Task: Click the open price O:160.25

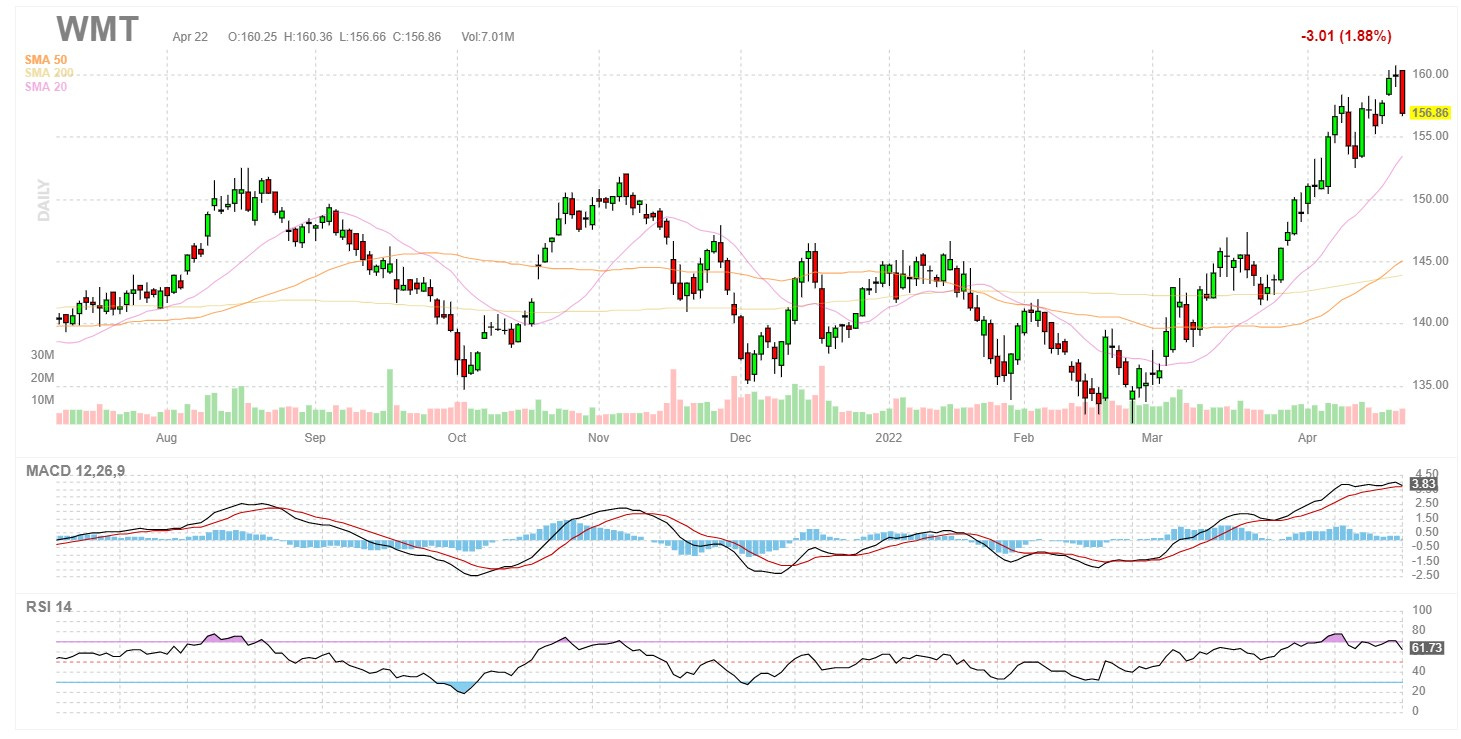Action: click(x=253, y=37)
